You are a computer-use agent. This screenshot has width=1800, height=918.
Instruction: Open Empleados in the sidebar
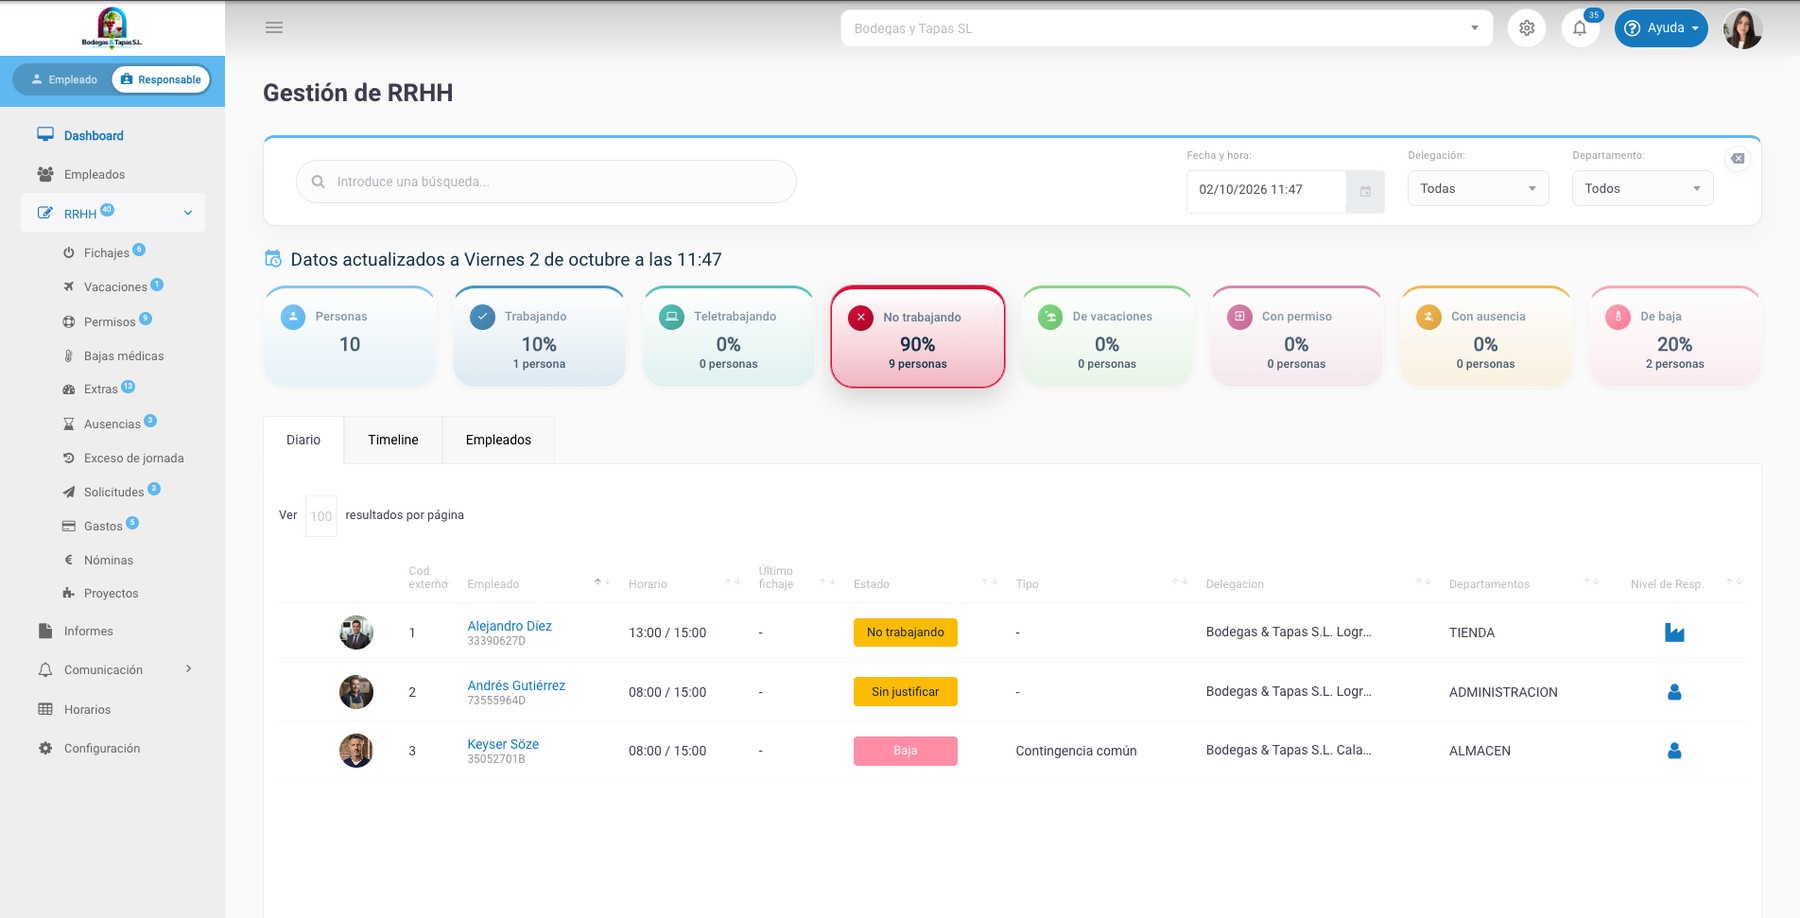[94, 174]
